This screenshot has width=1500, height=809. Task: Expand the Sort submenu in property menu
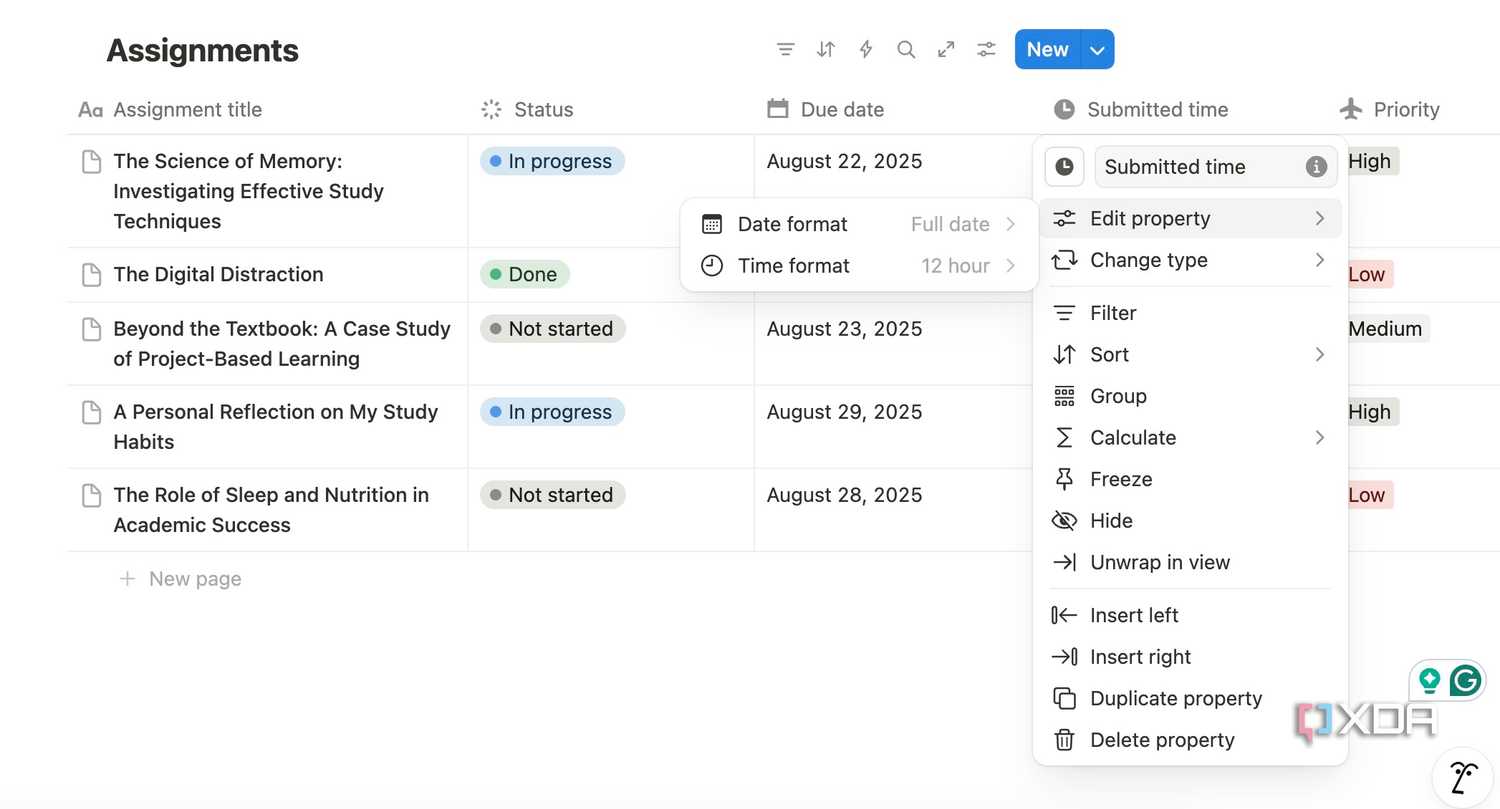coord(1190,355)
